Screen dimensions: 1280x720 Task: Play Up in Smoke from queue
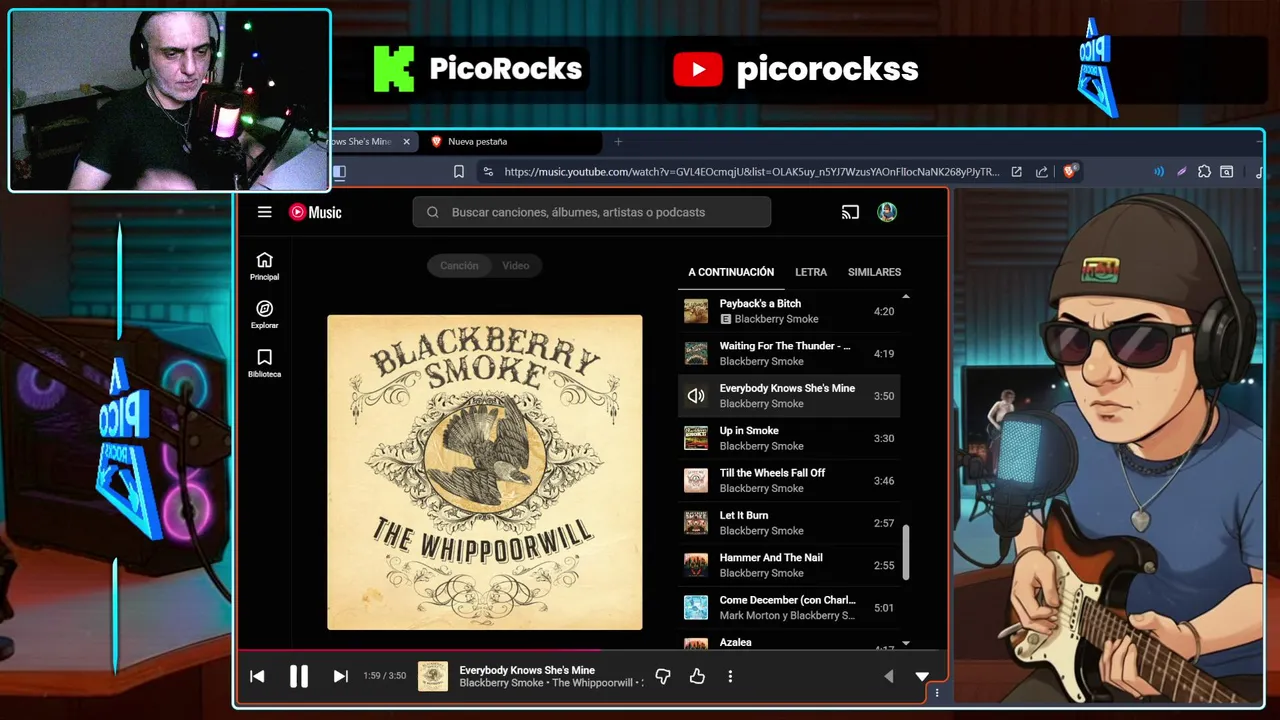click(789, 438)
